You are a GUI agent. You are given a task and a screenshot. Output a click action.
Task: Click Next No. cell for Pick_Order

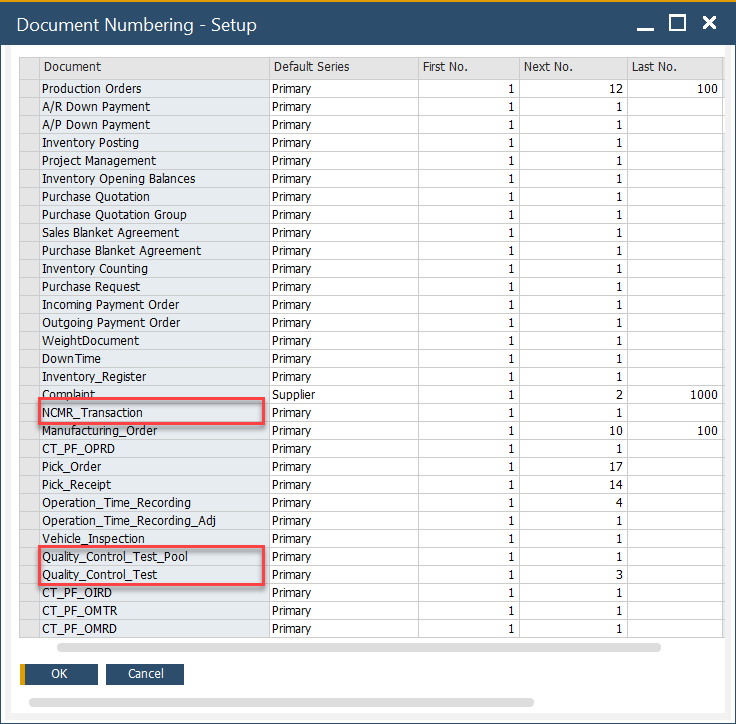pos(572,467)
